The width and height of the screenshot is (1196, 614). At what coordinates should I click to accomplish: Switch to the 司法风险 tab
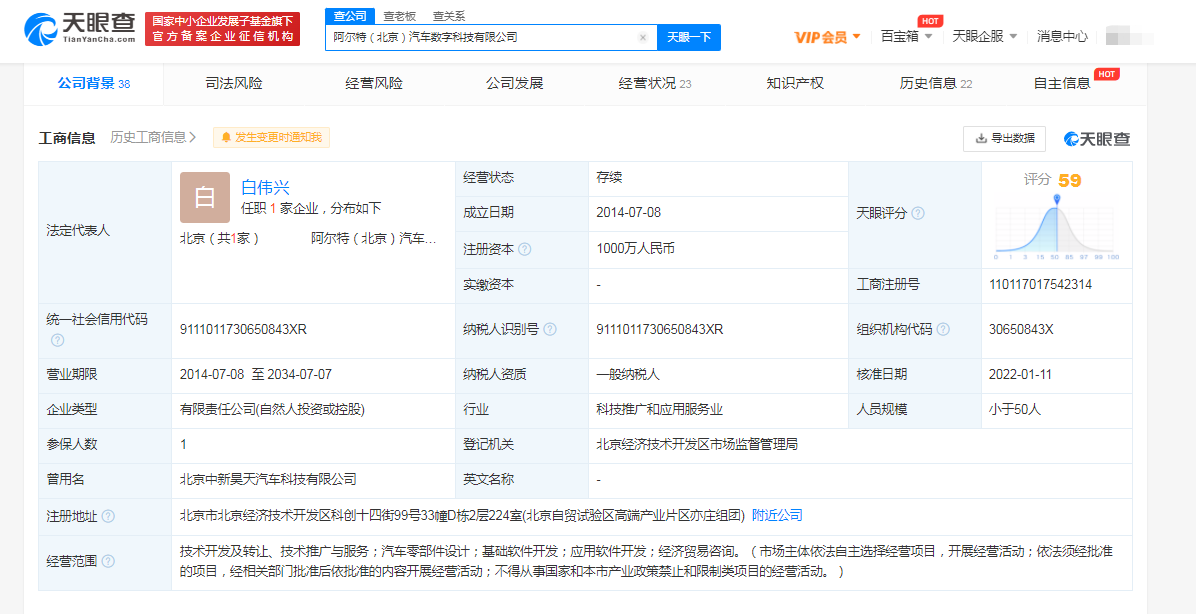[x=234, y=84]
